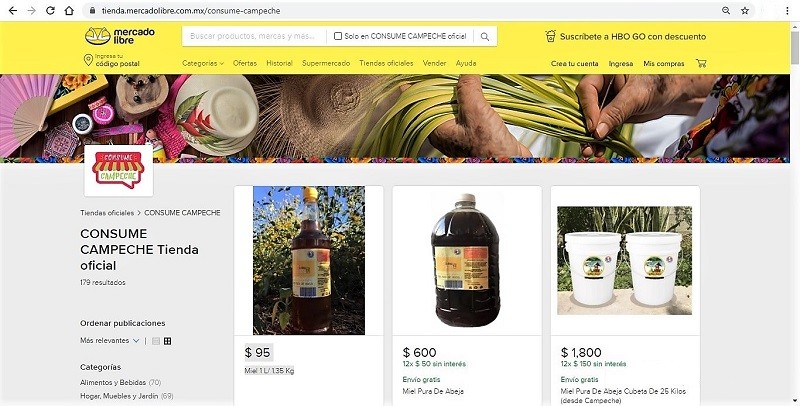This screenshot has height=406, width=800.
Task: Go to the Supermercado section
Action: [x=326, y=63]
